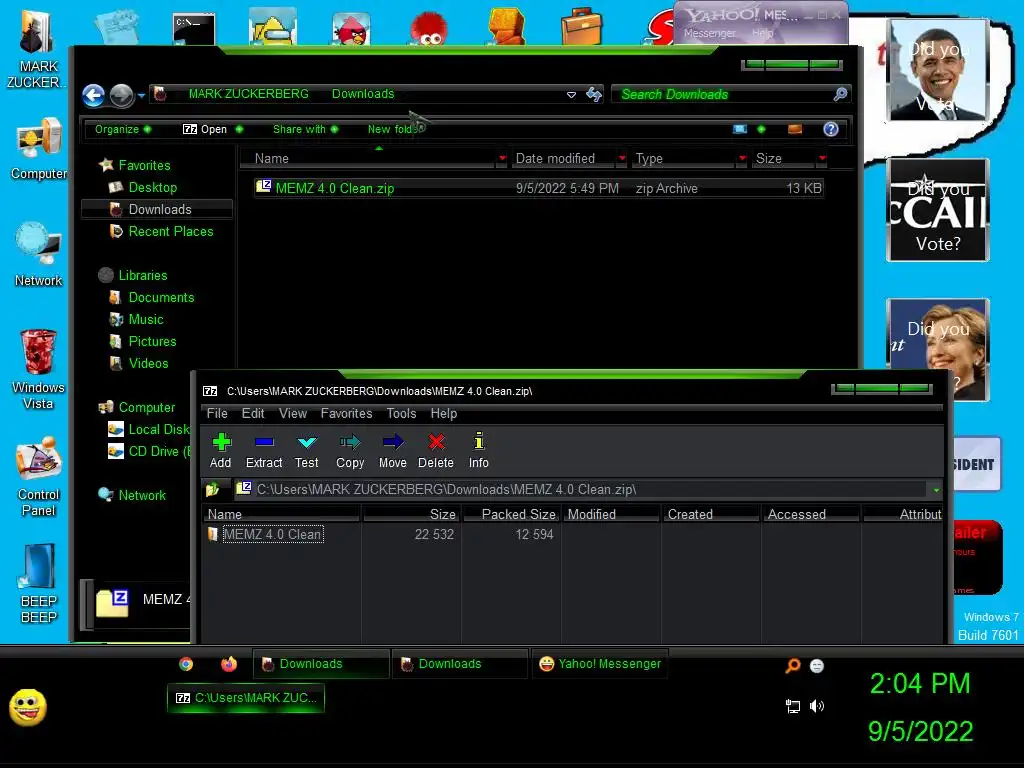Open the 7-Zip Favorites menu
The image size is (1024, 768).
click(346, 413)
